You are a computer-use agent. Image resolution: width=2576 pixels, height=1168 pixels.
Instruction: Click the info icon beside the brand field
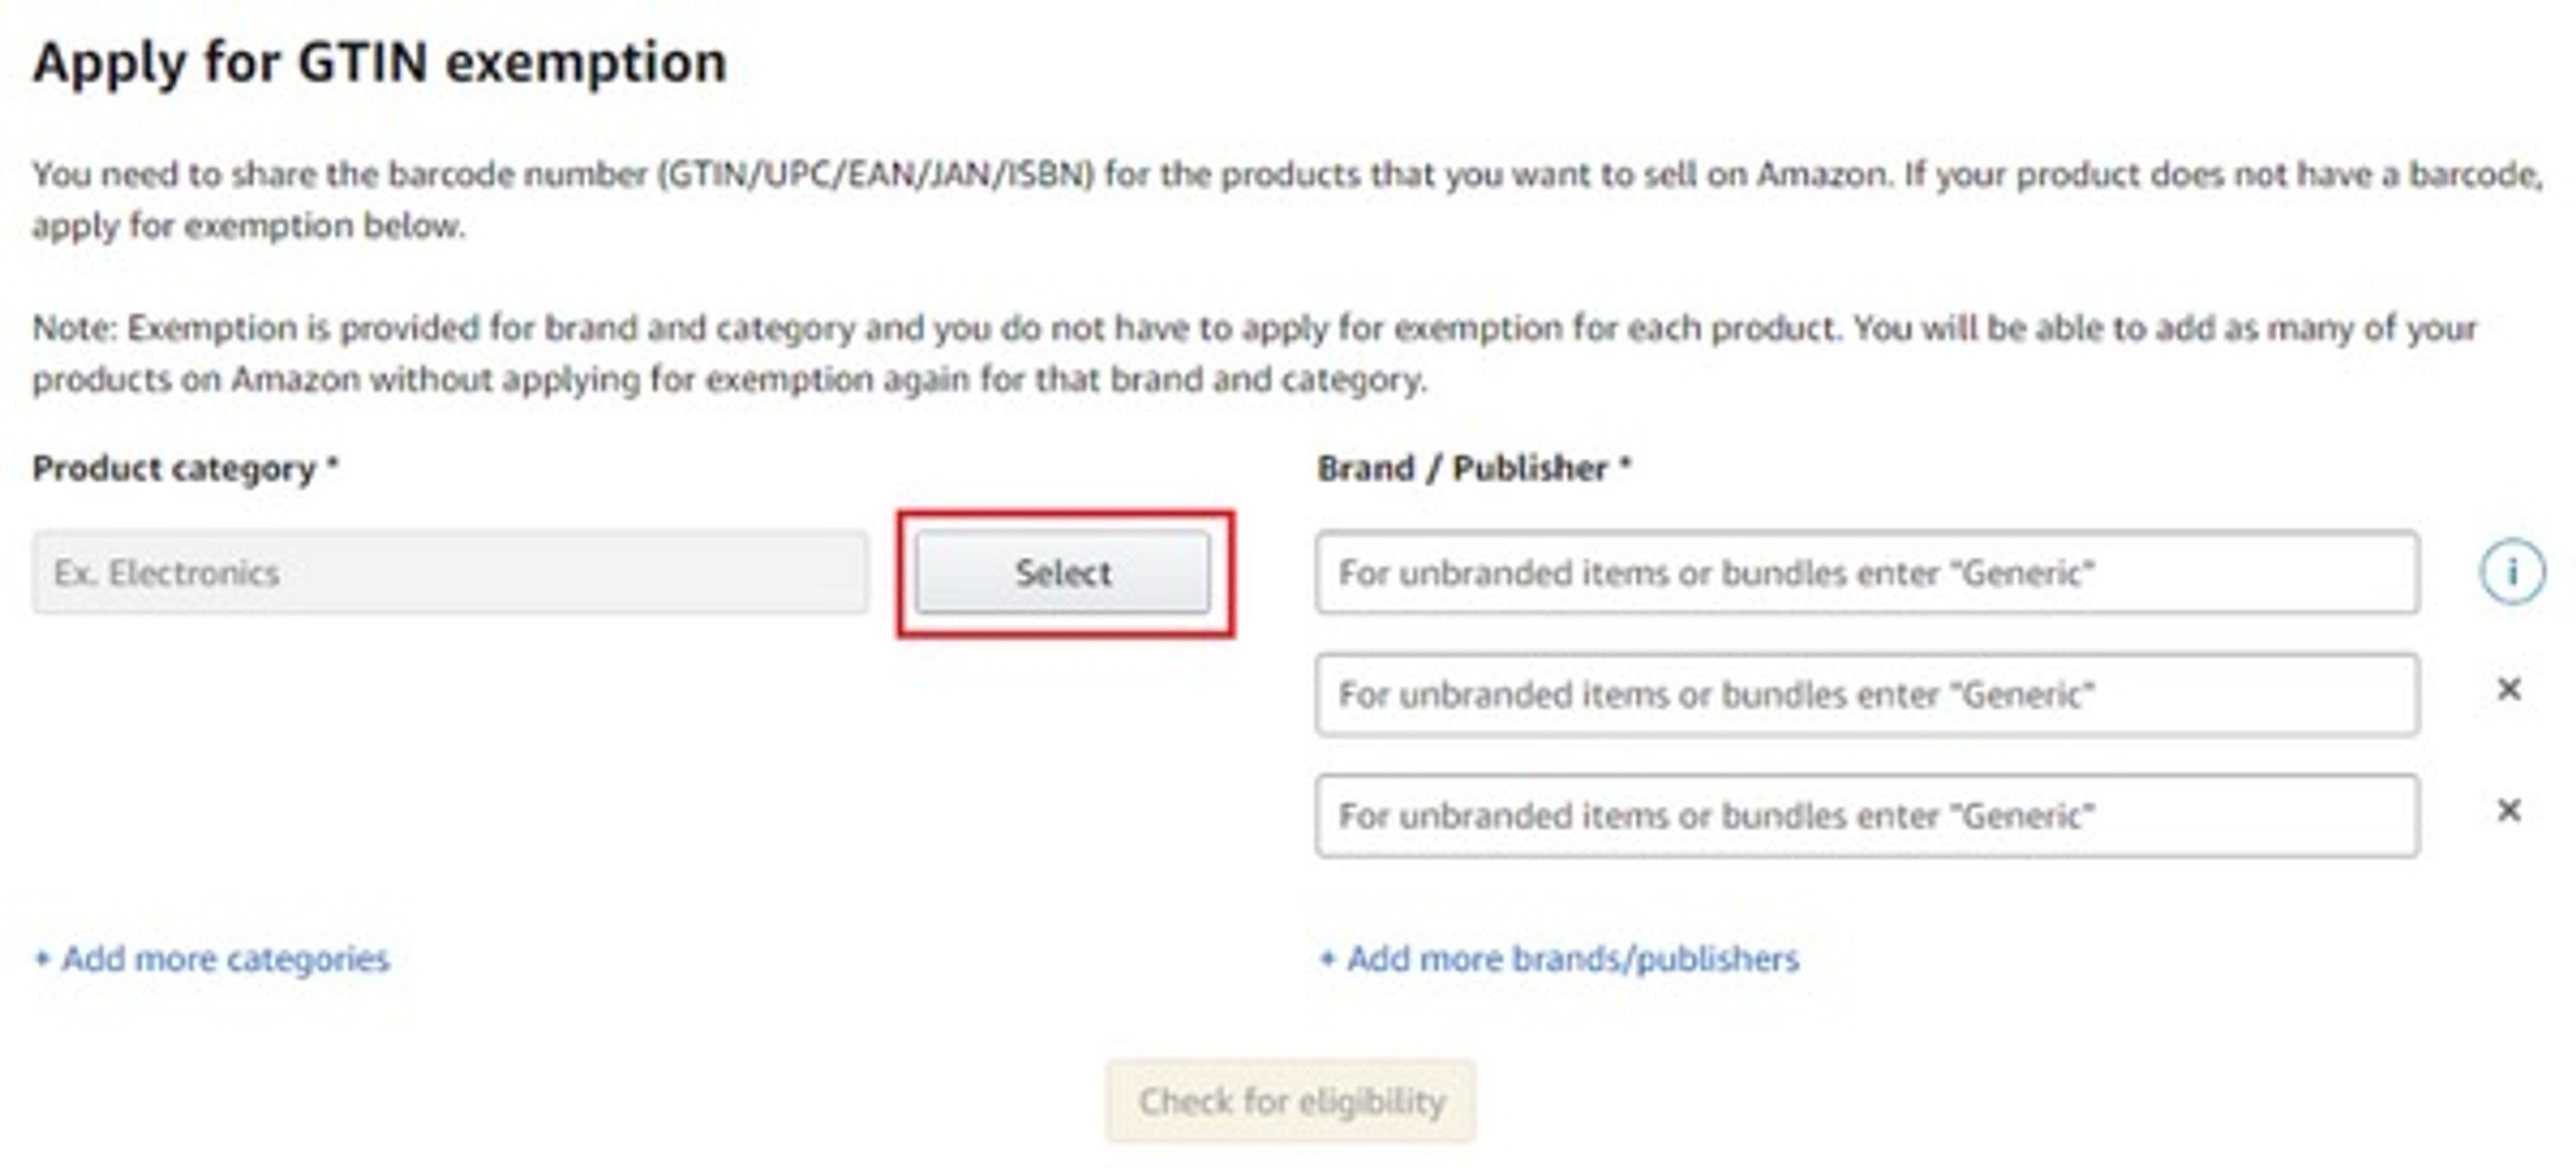coord(2511,572)
